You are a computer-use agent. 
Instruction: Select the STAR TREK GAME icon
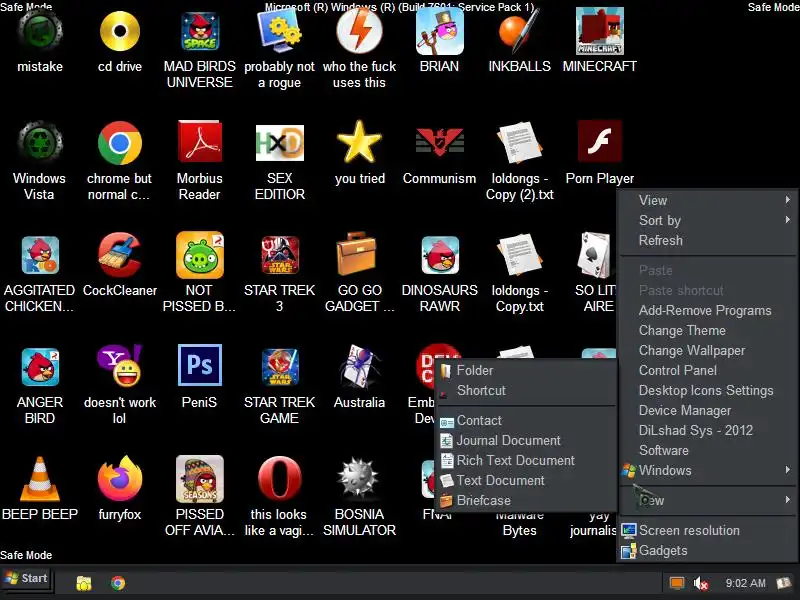point(280,367)
